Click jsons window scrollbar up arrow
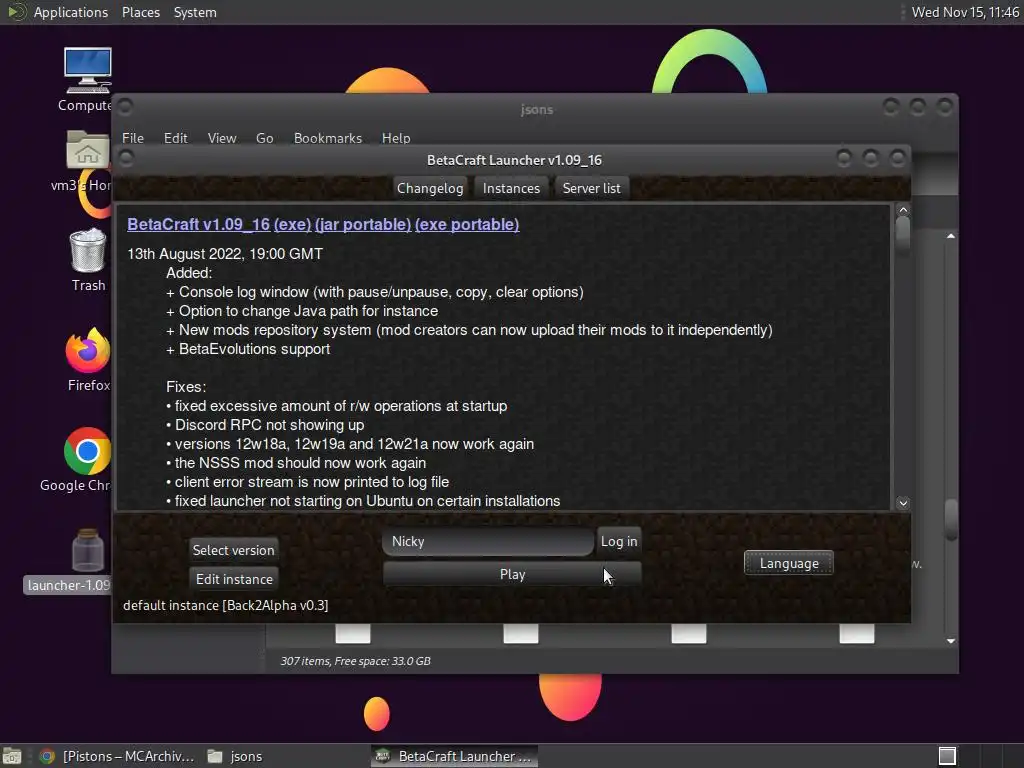 coord(951,236)
